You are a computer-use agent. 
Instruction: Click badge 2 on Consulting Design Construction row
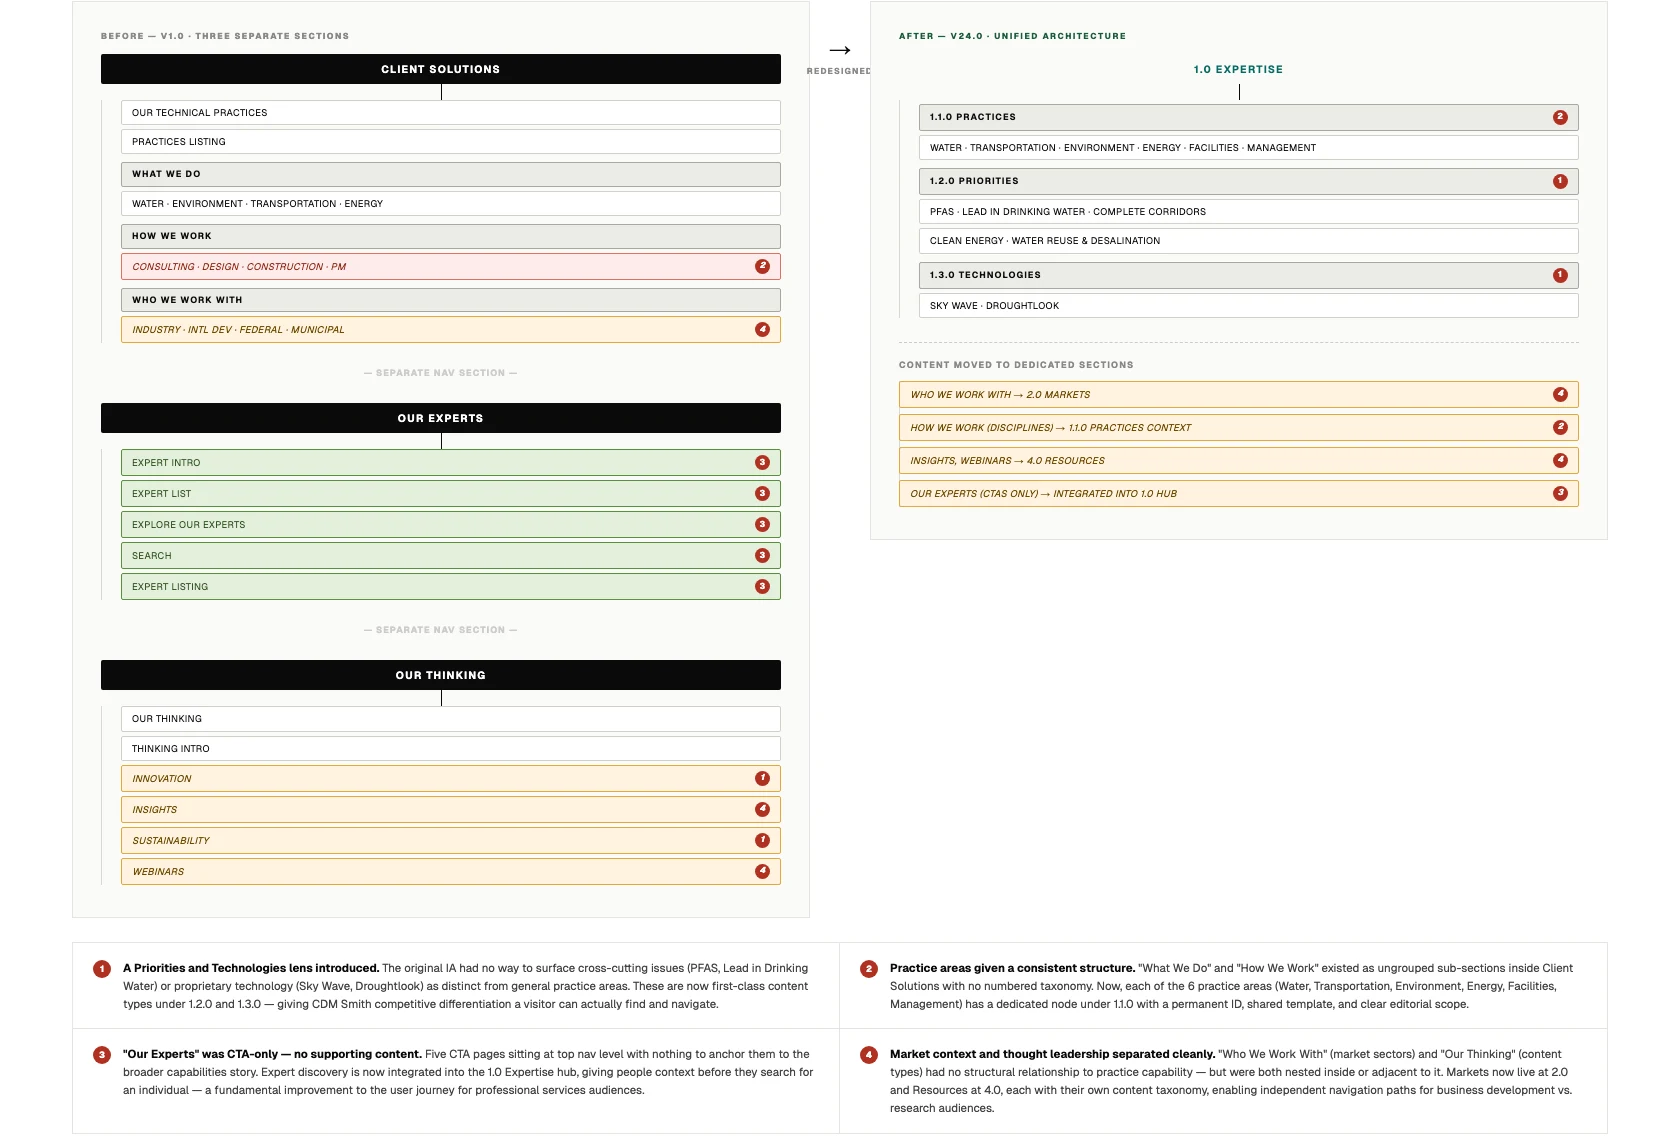762,266
